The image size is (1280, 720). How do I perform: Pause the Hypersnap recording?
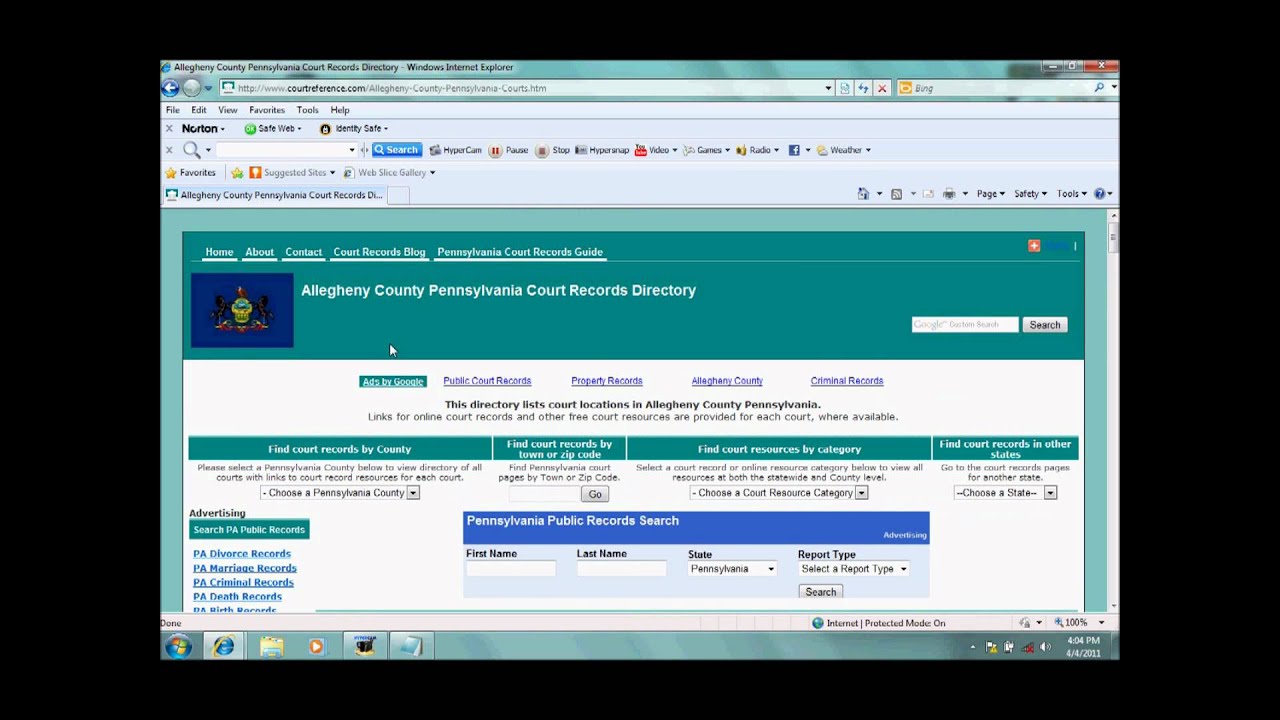[510, 150]
